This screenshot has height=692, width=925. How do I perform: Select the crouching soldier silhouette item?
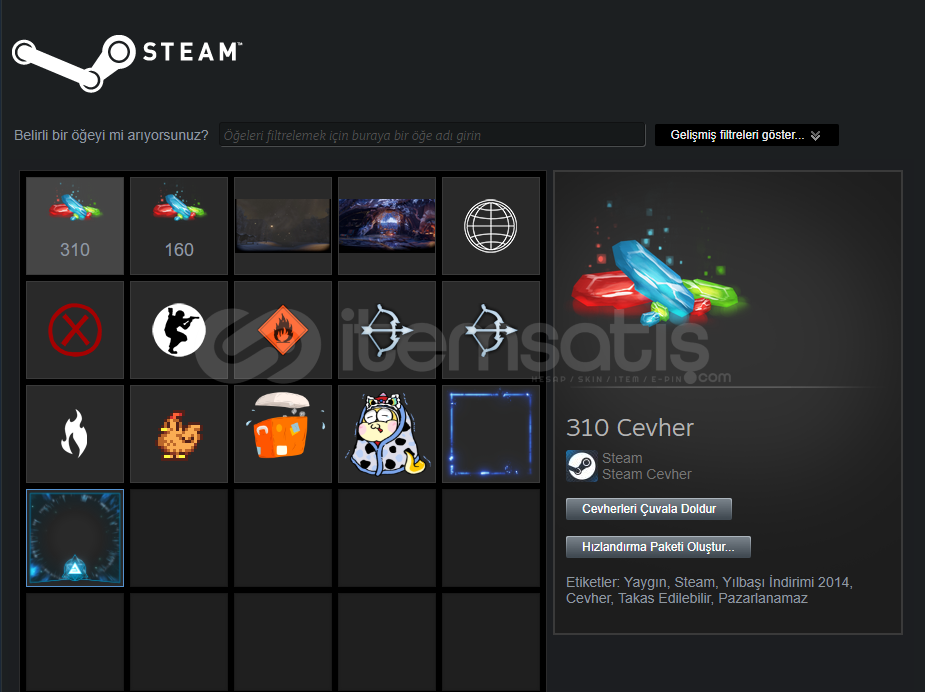(x=179, y=330)
